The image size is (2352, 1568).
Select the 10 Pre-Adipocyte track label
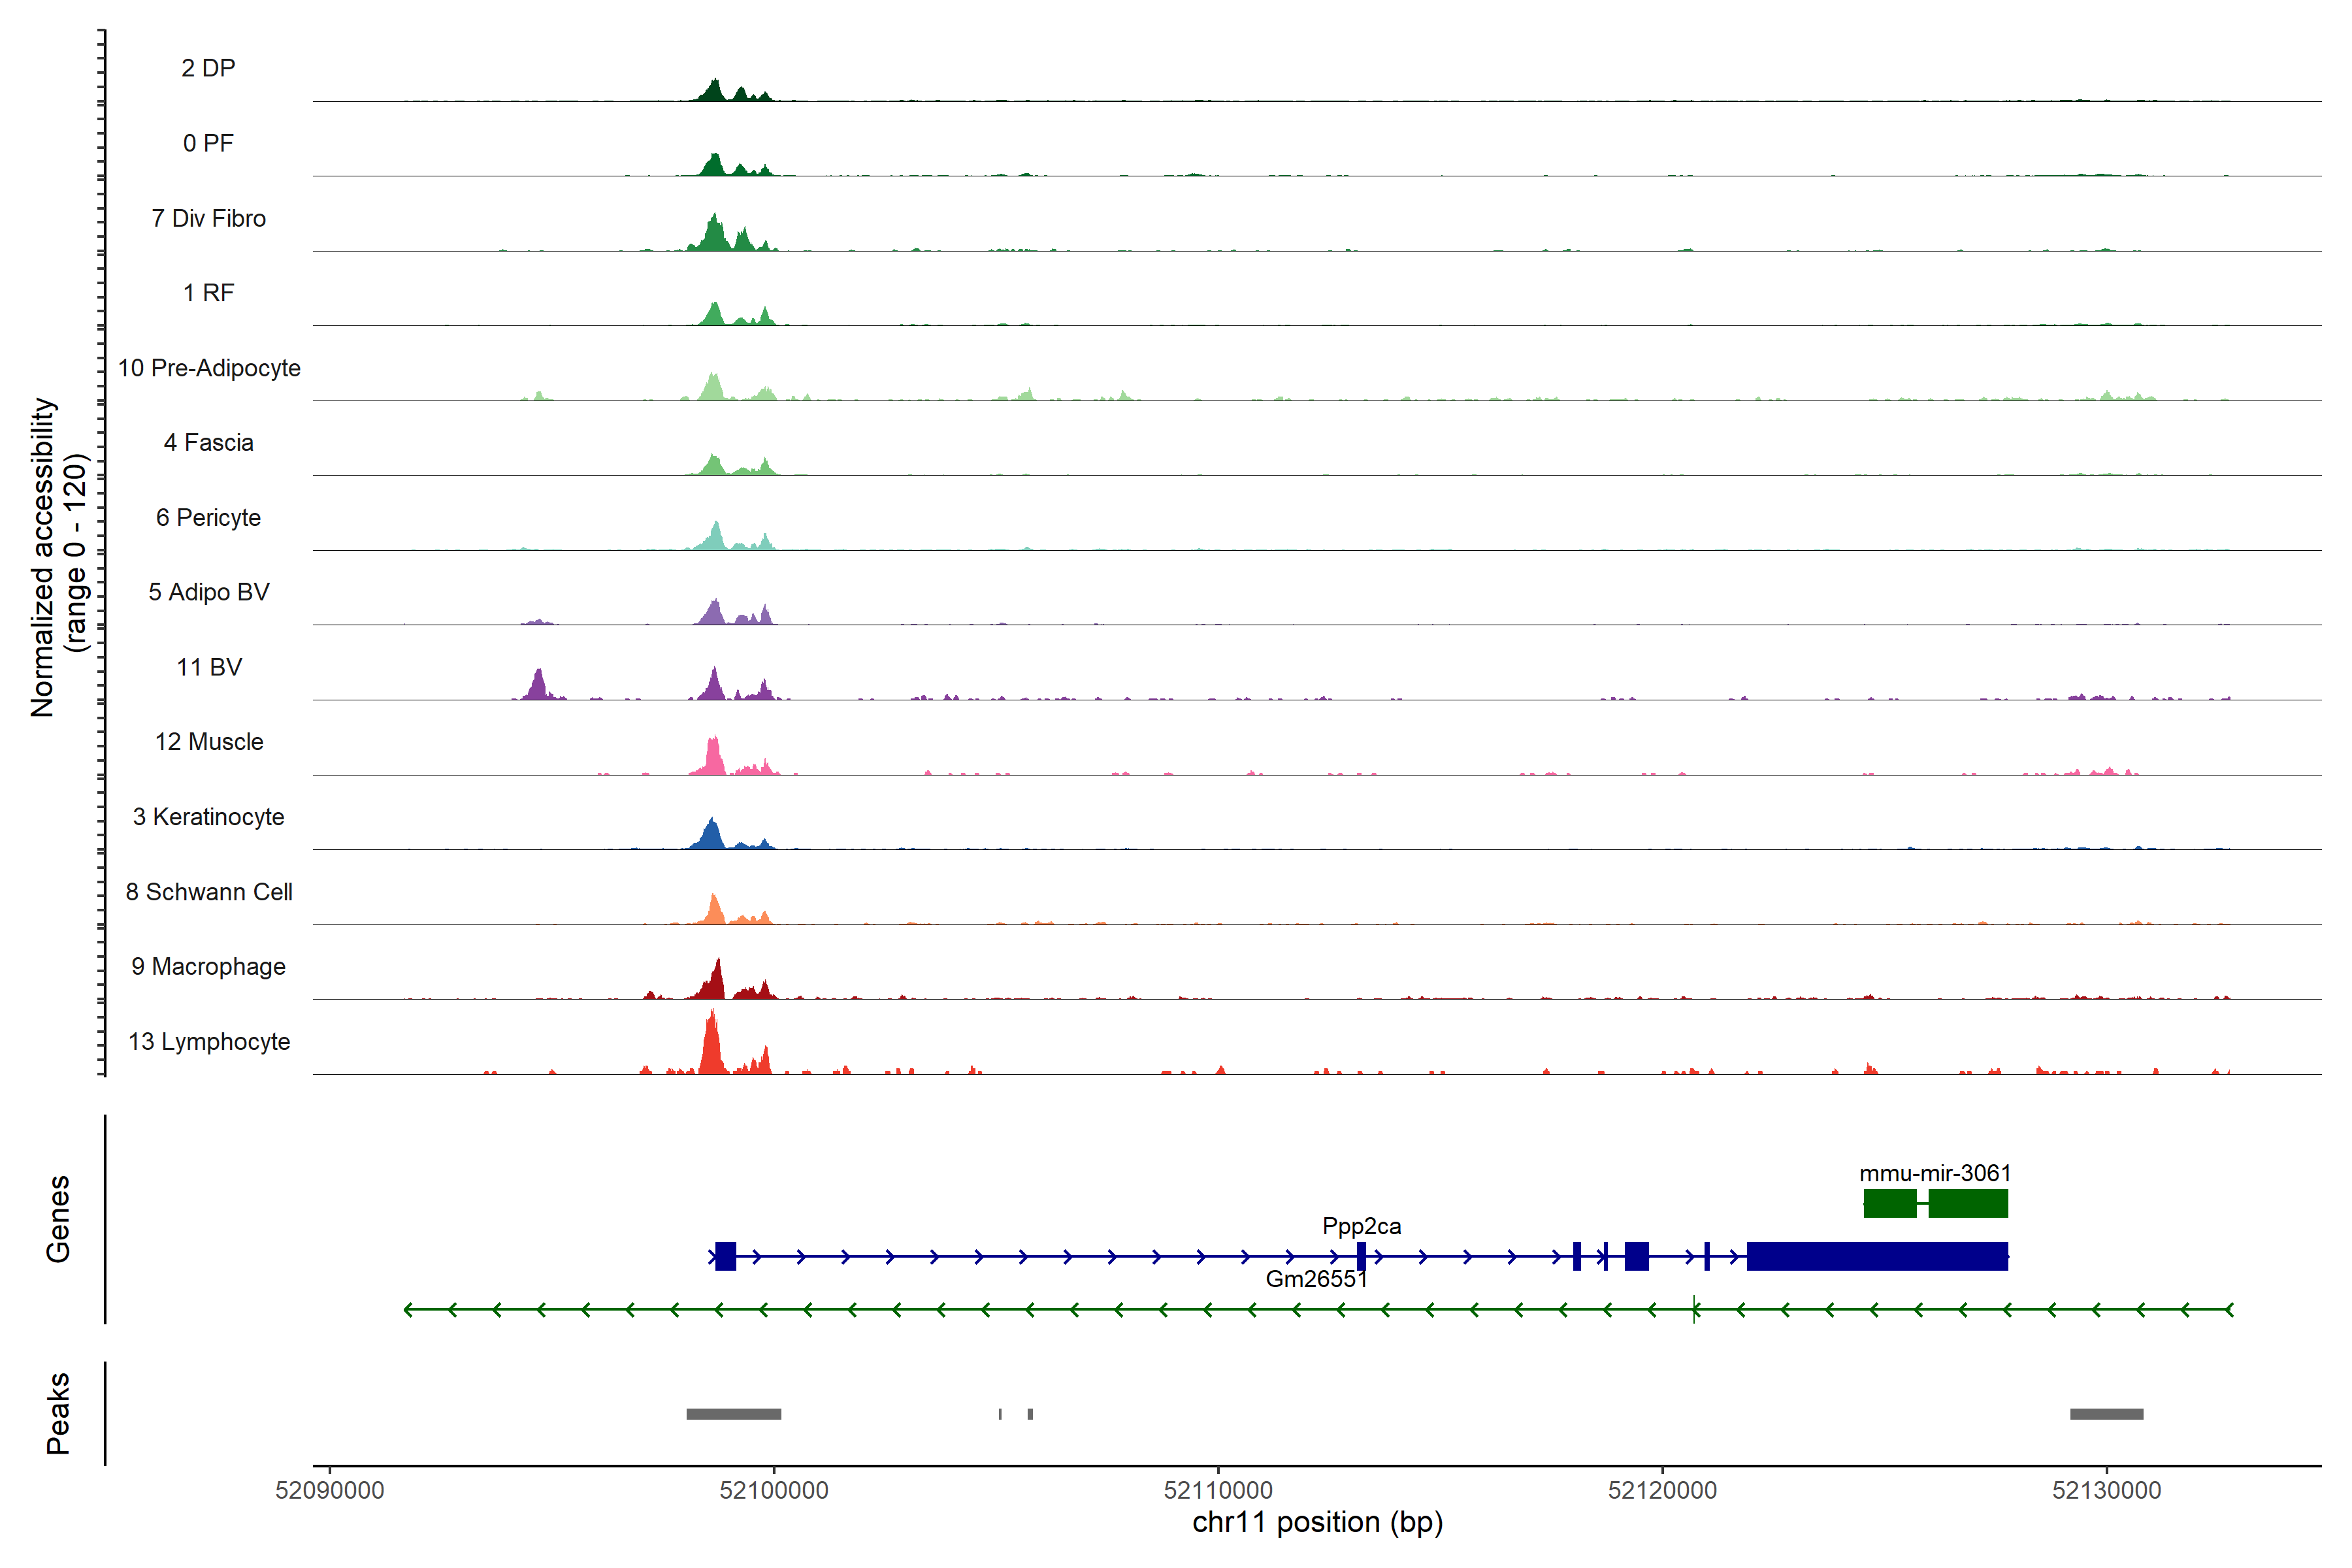[209, 368]
